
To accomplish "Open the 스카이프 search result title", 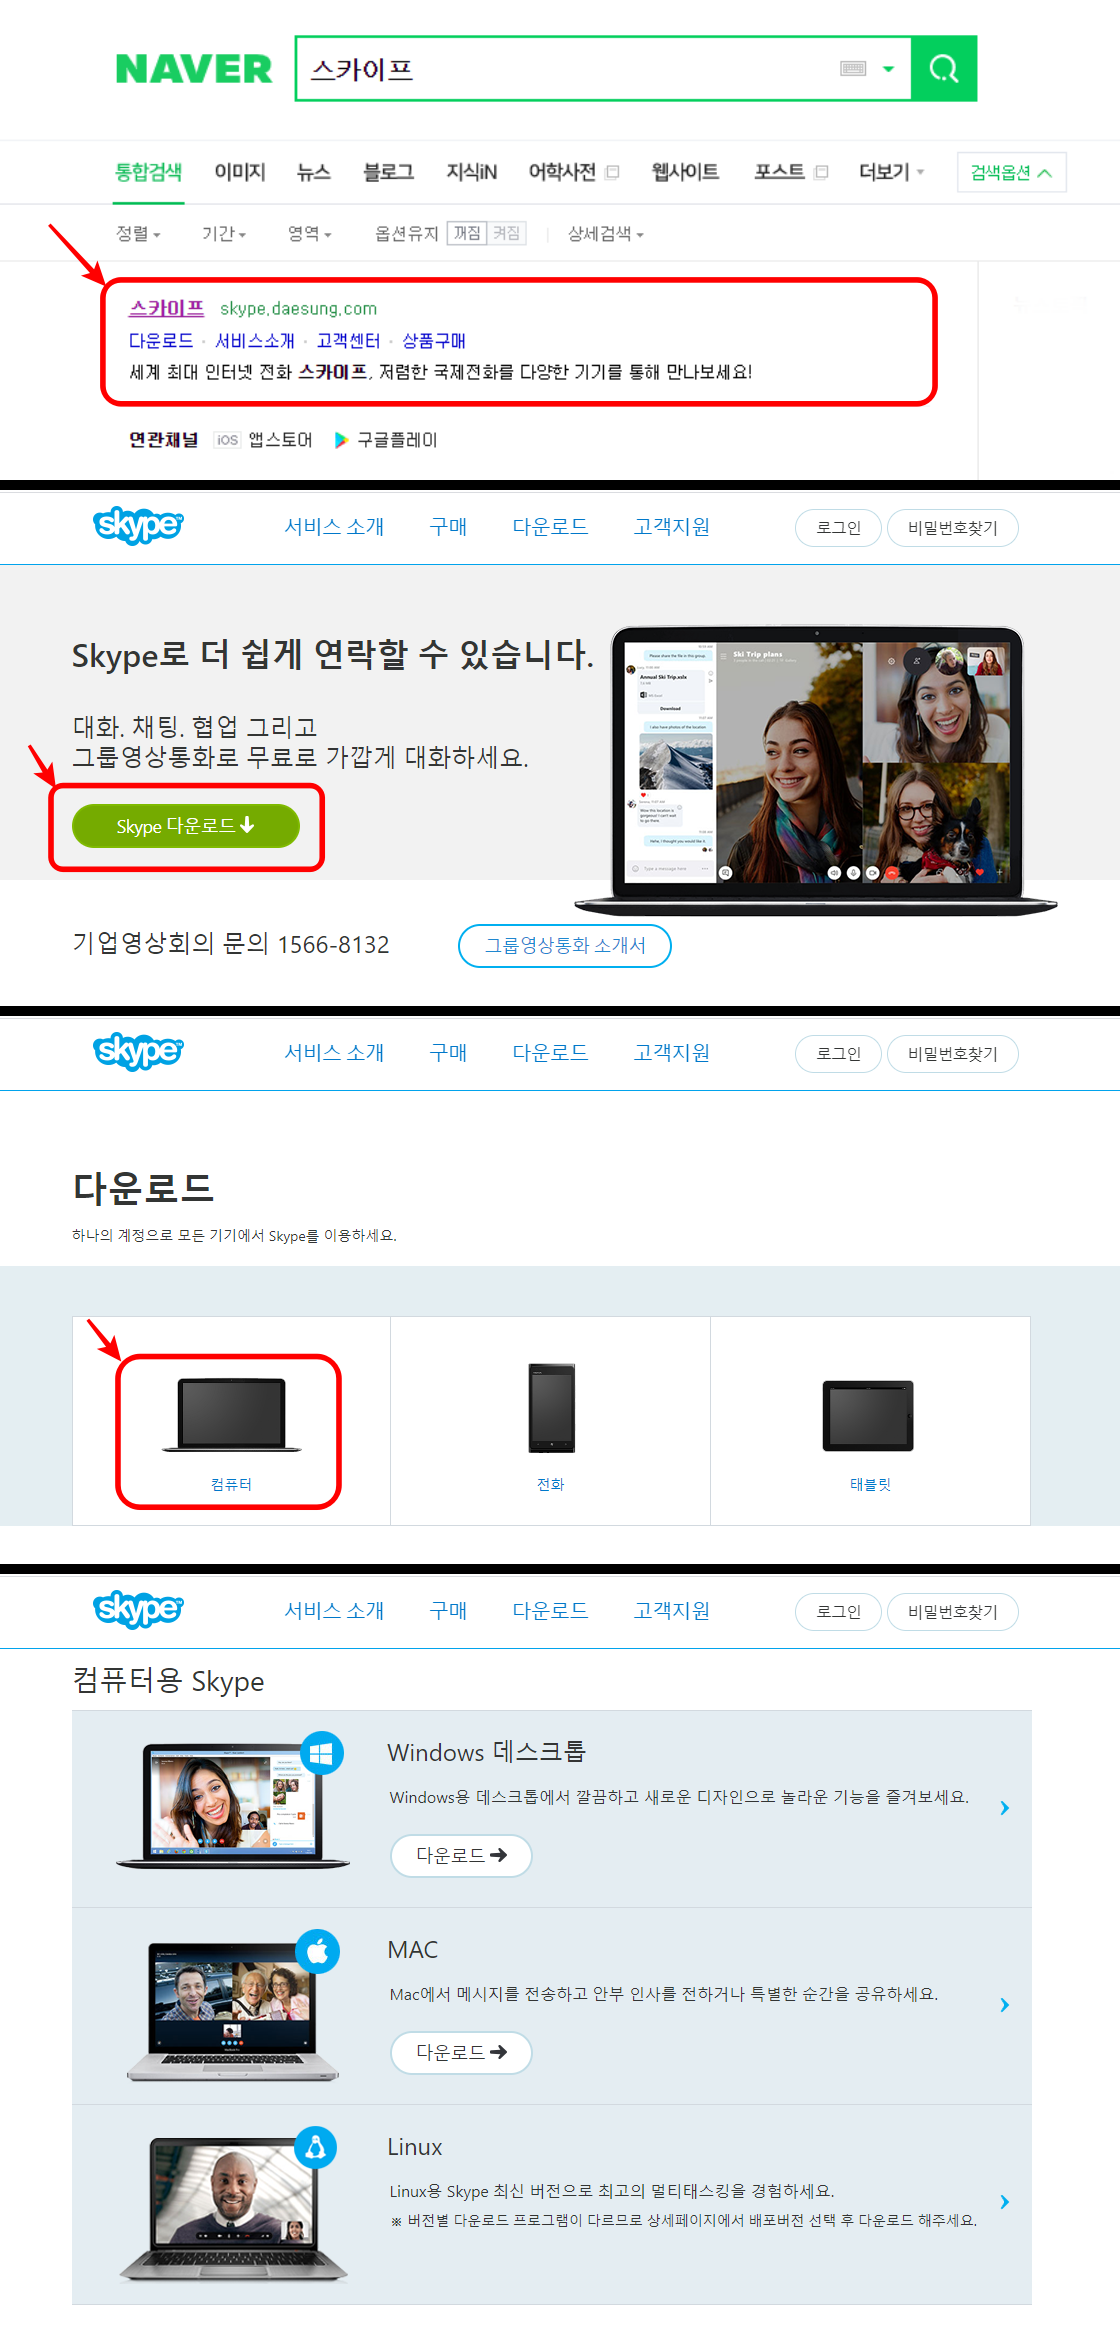I will 167,308.
